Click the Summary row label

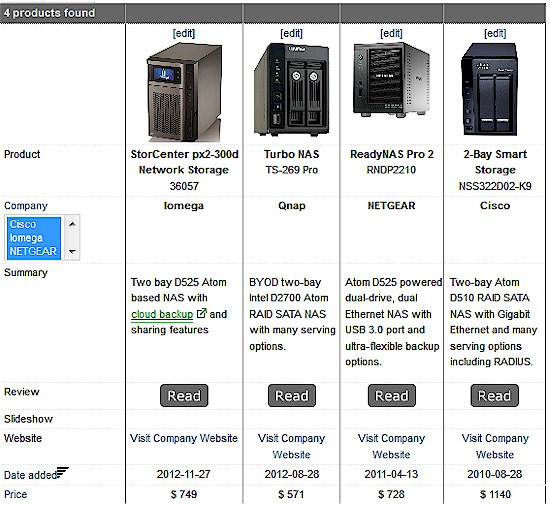pos(26,272)
